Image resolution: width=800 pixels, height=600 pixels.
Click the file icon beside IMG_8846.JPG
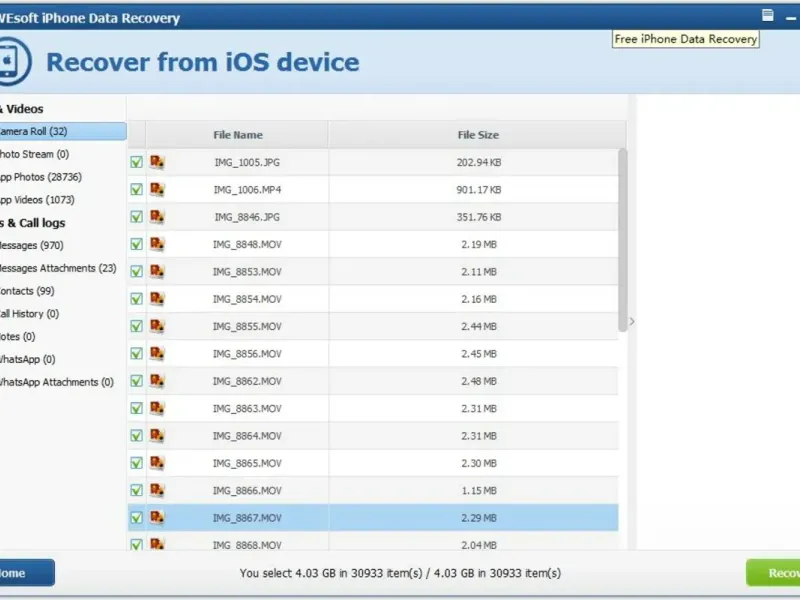[x=157, y=217]
